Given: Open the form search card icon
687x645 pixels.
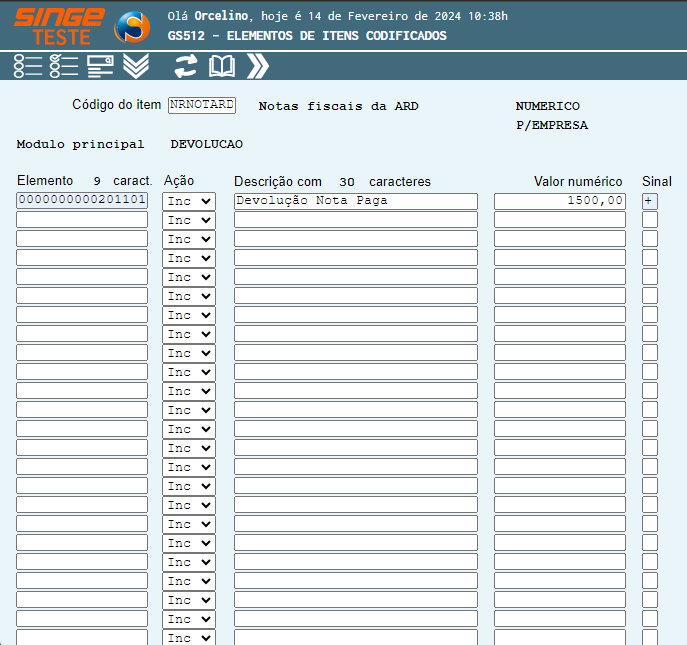Looking at the screenshot, I should [100, 66].
